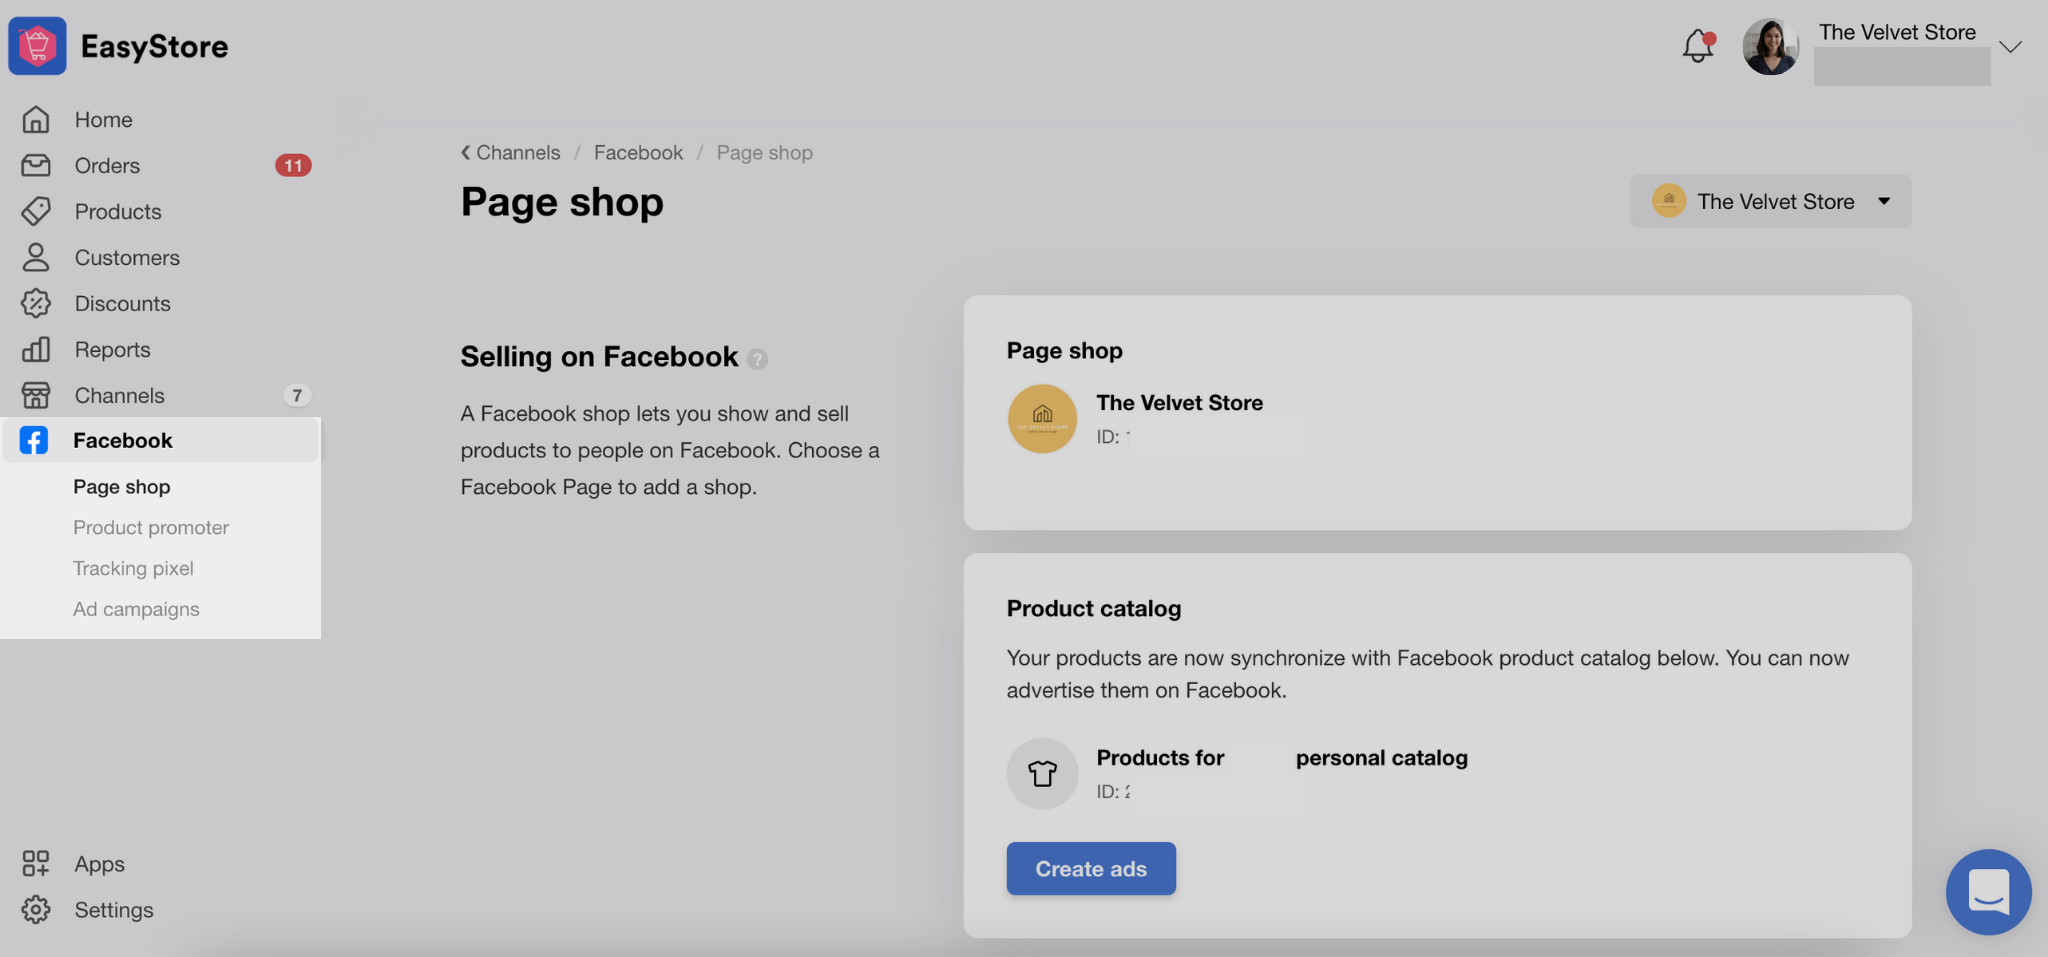Click the Page shop breadcrumb text

[764, 152]
